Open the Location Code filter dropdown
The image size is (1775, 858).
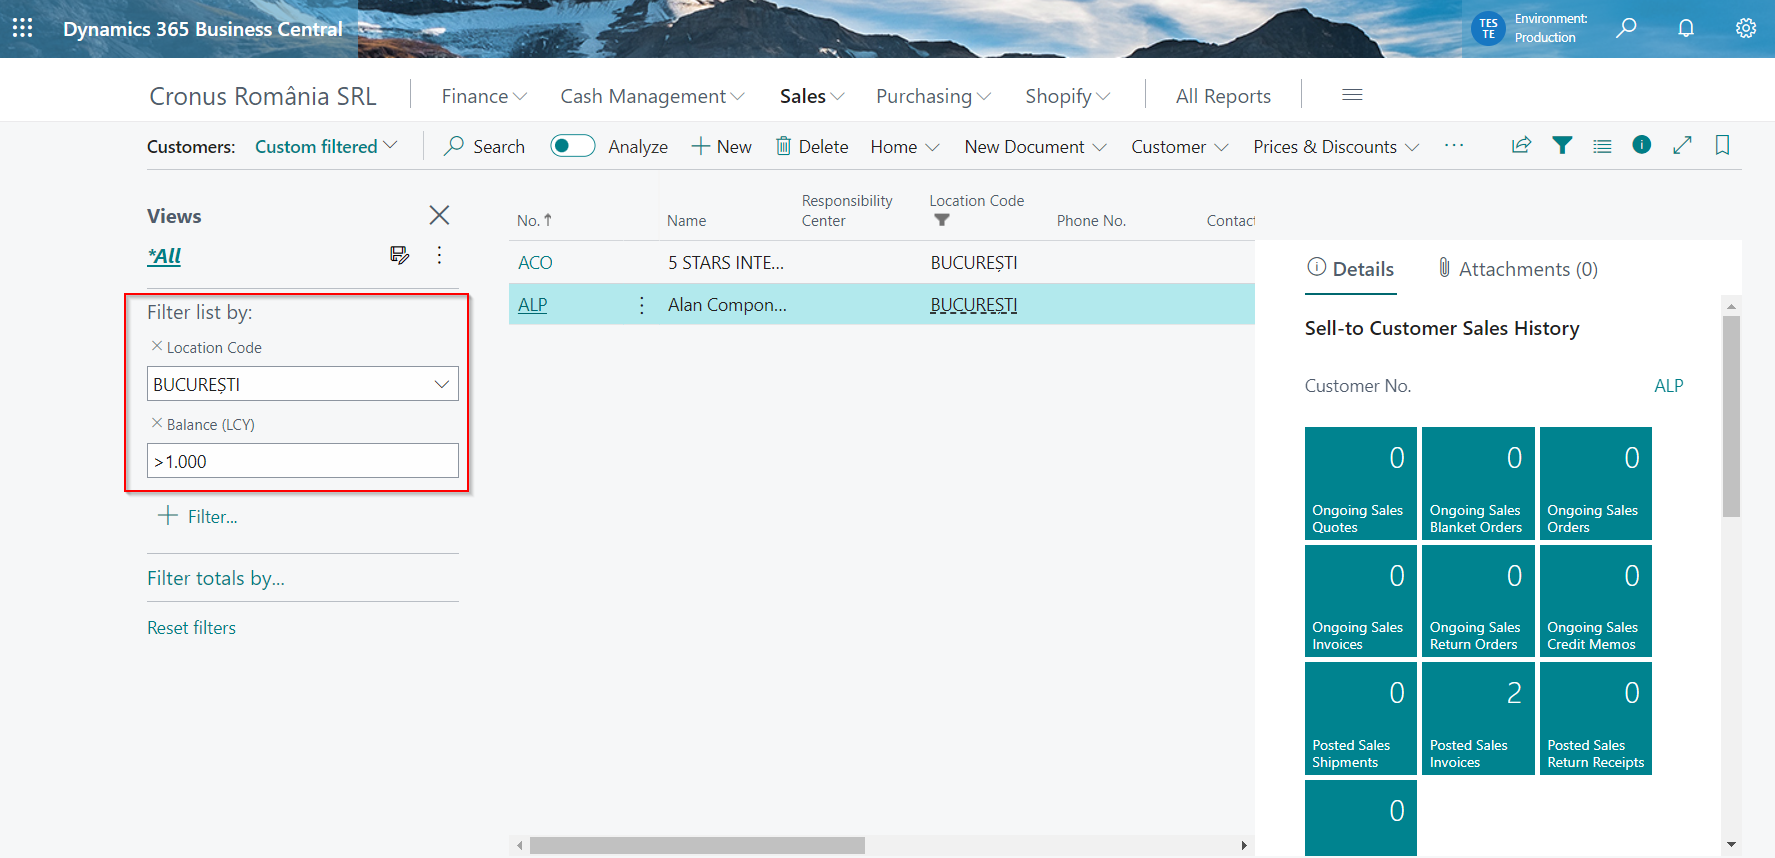441,384
